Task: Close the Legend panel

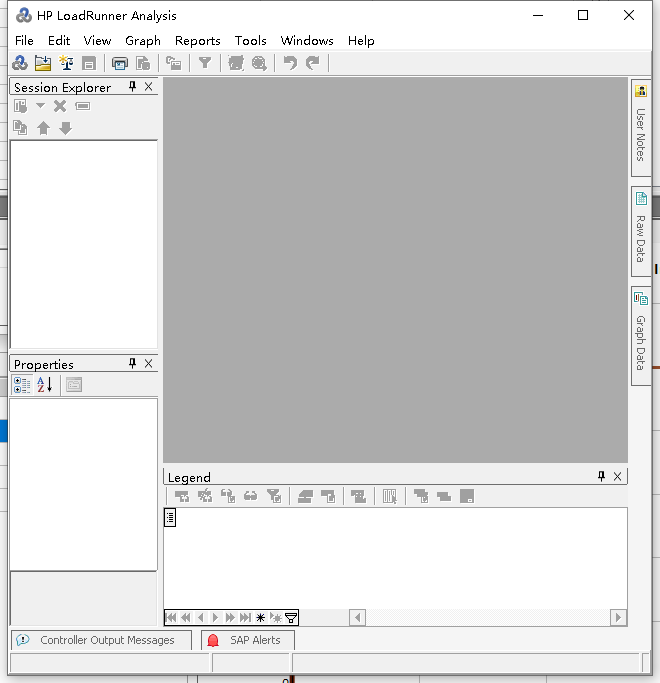Action: (x=617, y=477)
